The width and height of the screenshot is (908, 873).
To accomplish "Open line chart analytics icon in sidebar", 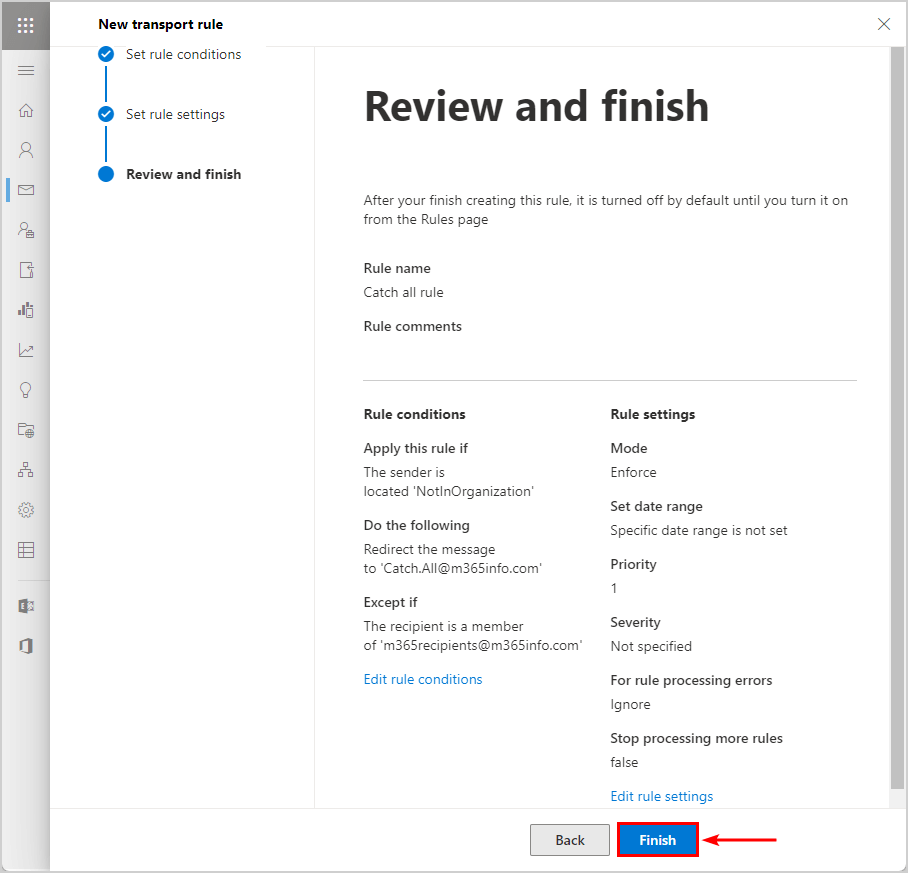I will pos(25,350).
